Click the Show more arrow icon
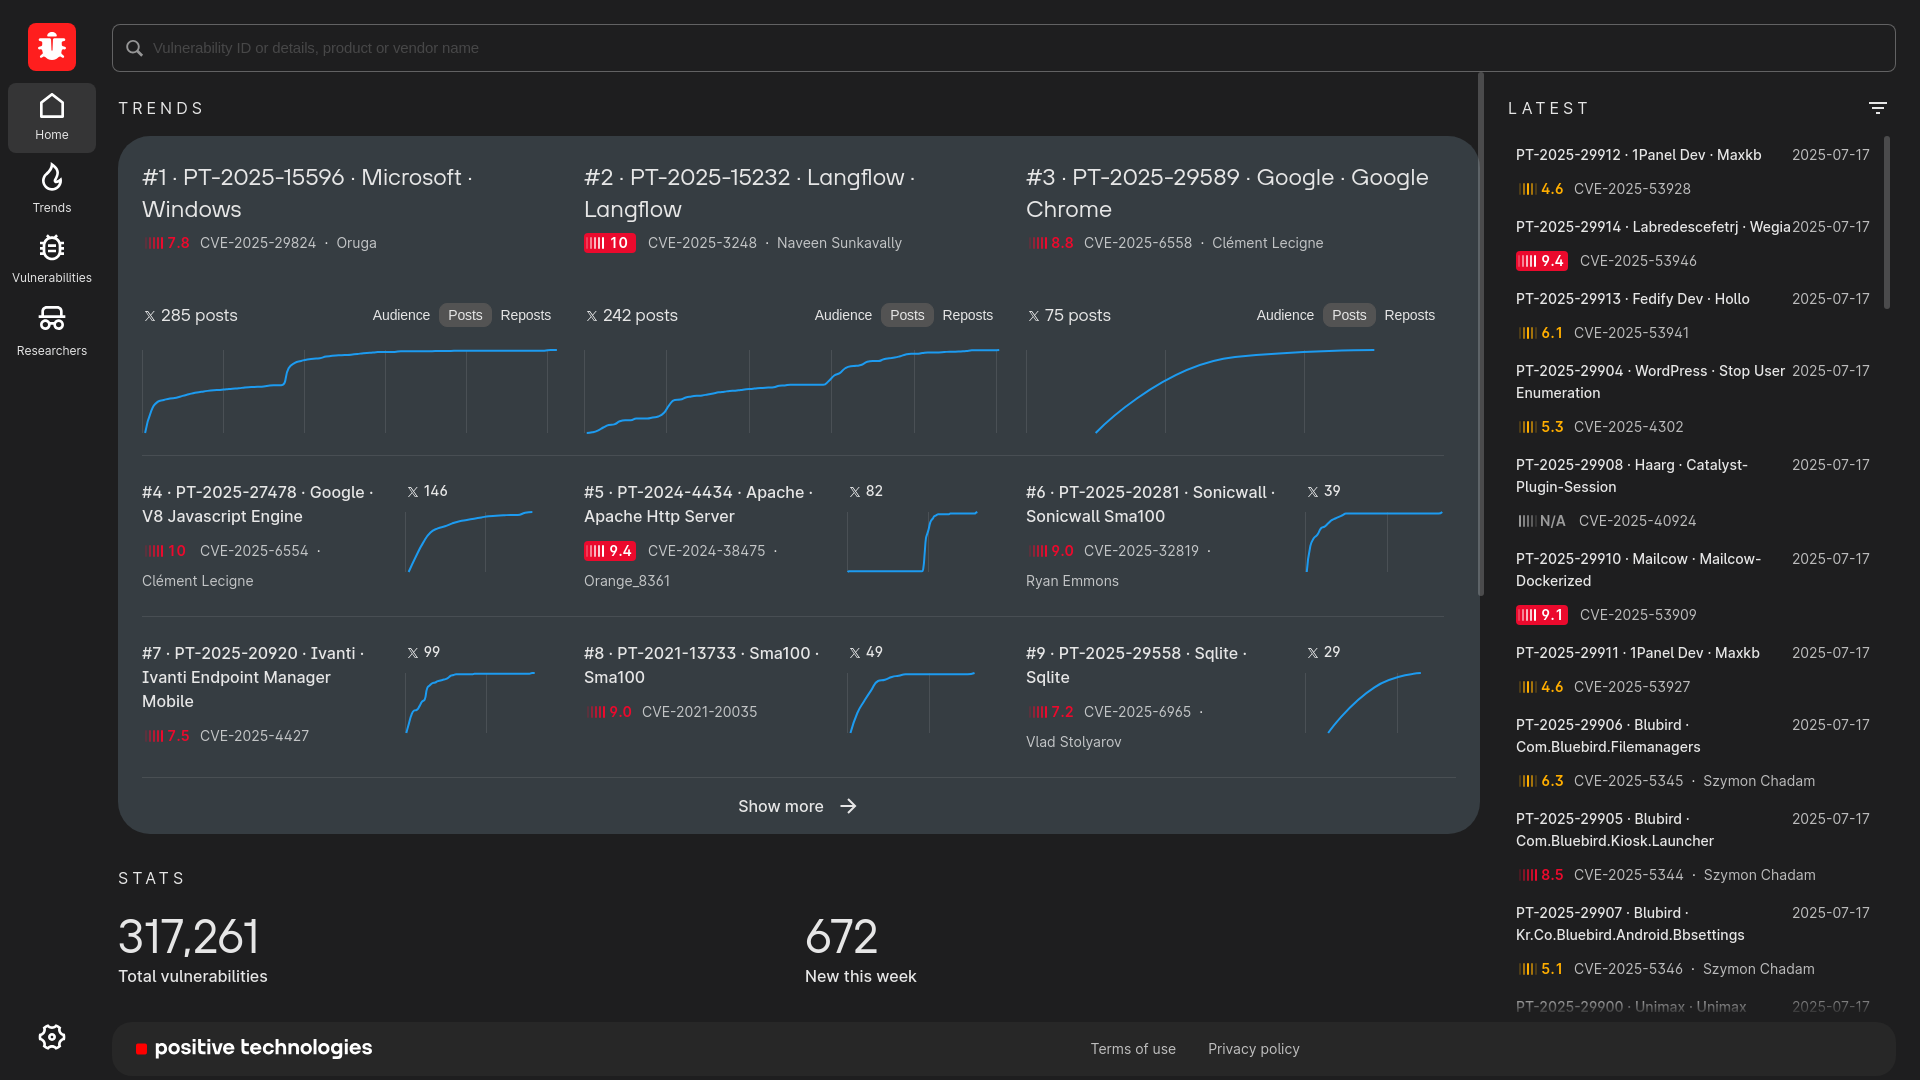This screenshot has width=1920, height=1080. (x=848, y=806)
